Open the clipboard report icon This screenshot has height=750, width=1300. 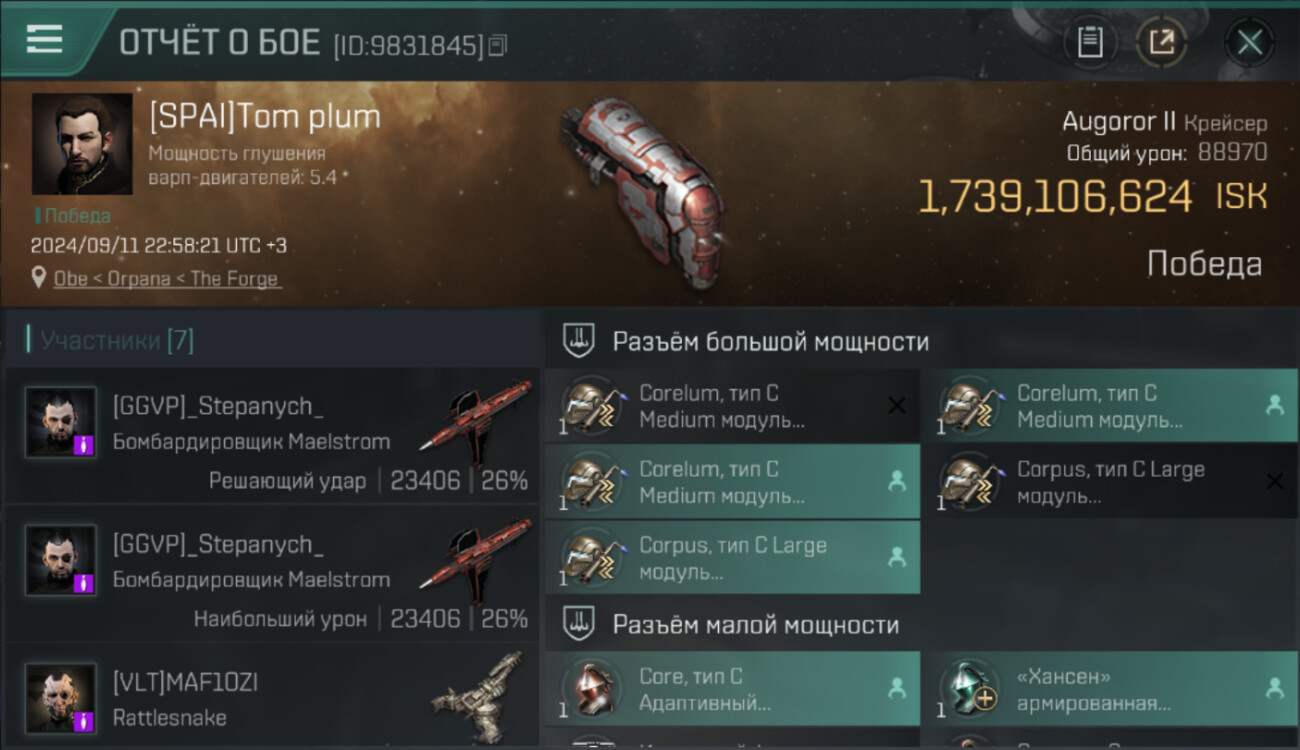point(1090,42)
